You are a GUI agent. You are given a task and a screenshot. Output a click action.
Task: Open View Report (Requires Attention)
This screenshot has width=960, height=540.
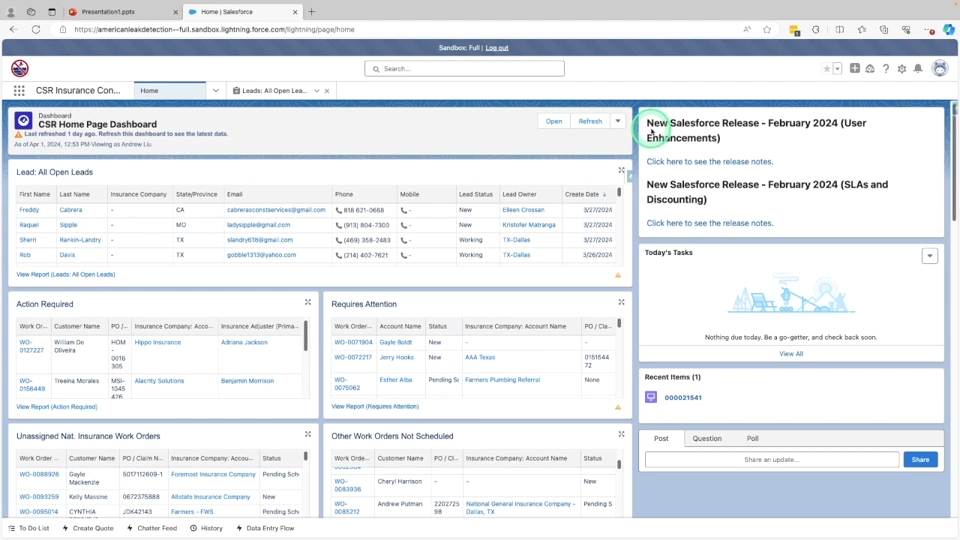tap(375, 407)
